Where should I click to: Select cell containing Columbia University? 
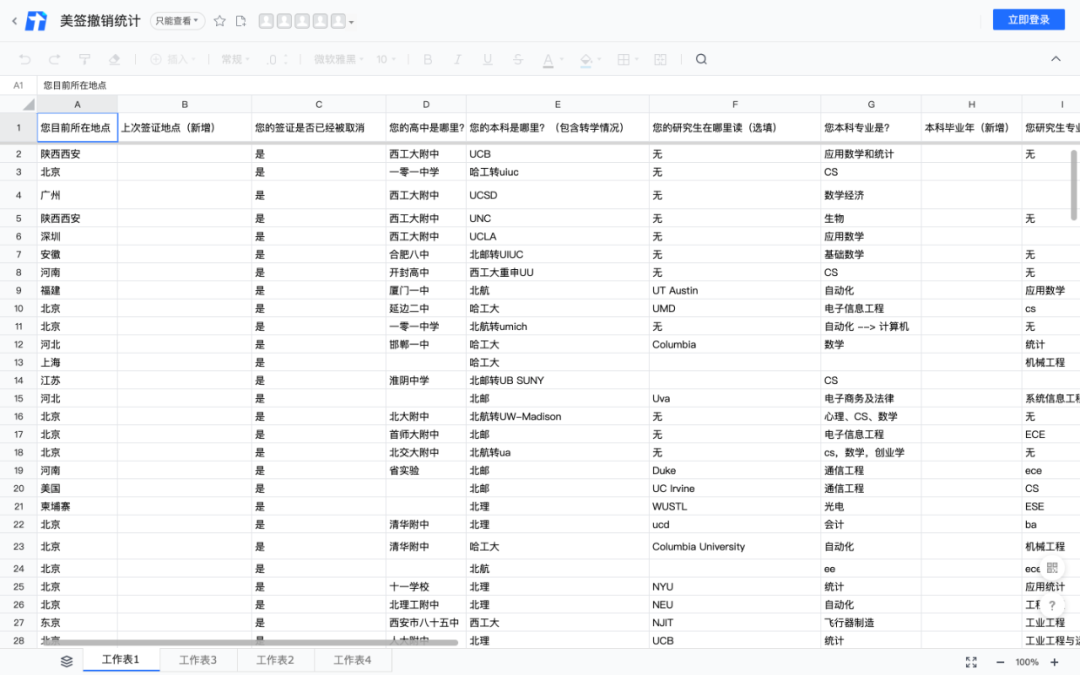click(x=734, y=546)
